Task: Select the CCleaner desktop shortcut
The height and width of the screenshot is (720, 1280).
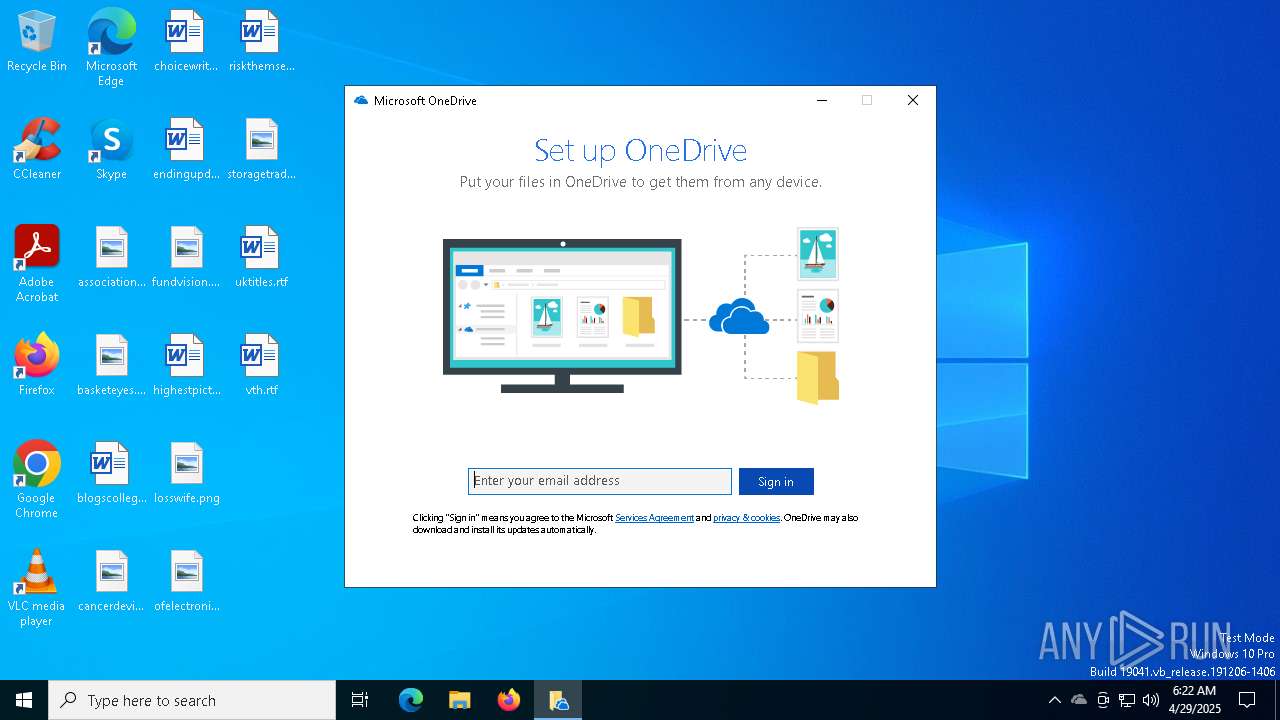Action: click(x=37, y=150)
